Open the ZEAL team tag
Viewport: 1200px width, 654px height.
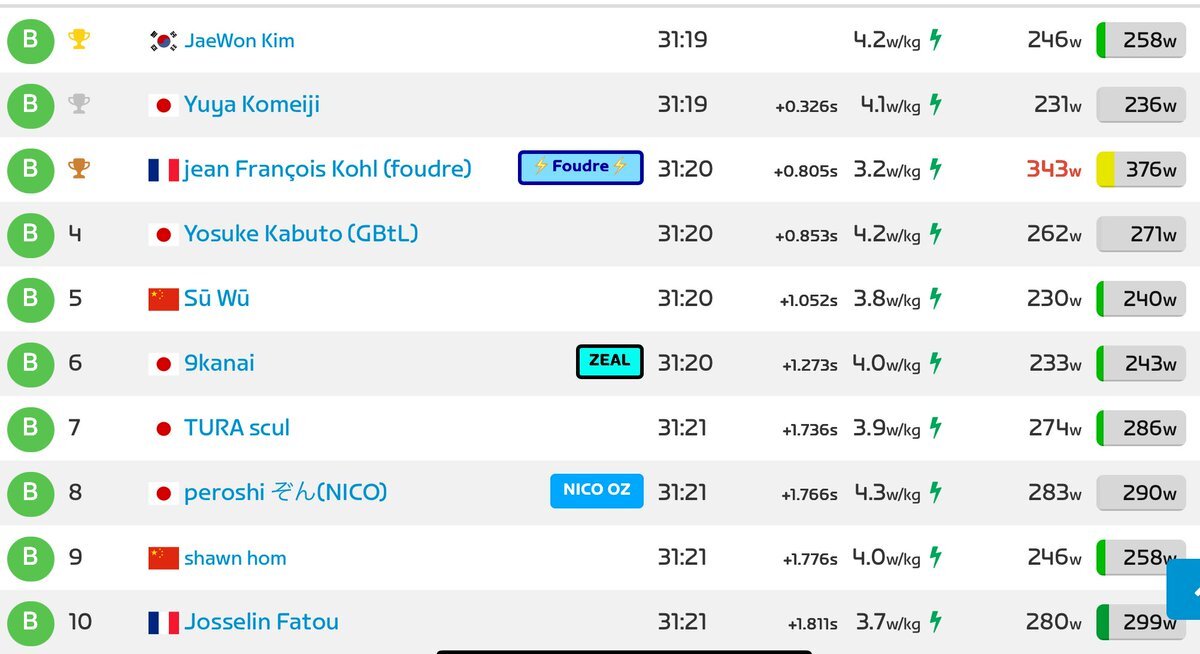click(x=610, y=361)
